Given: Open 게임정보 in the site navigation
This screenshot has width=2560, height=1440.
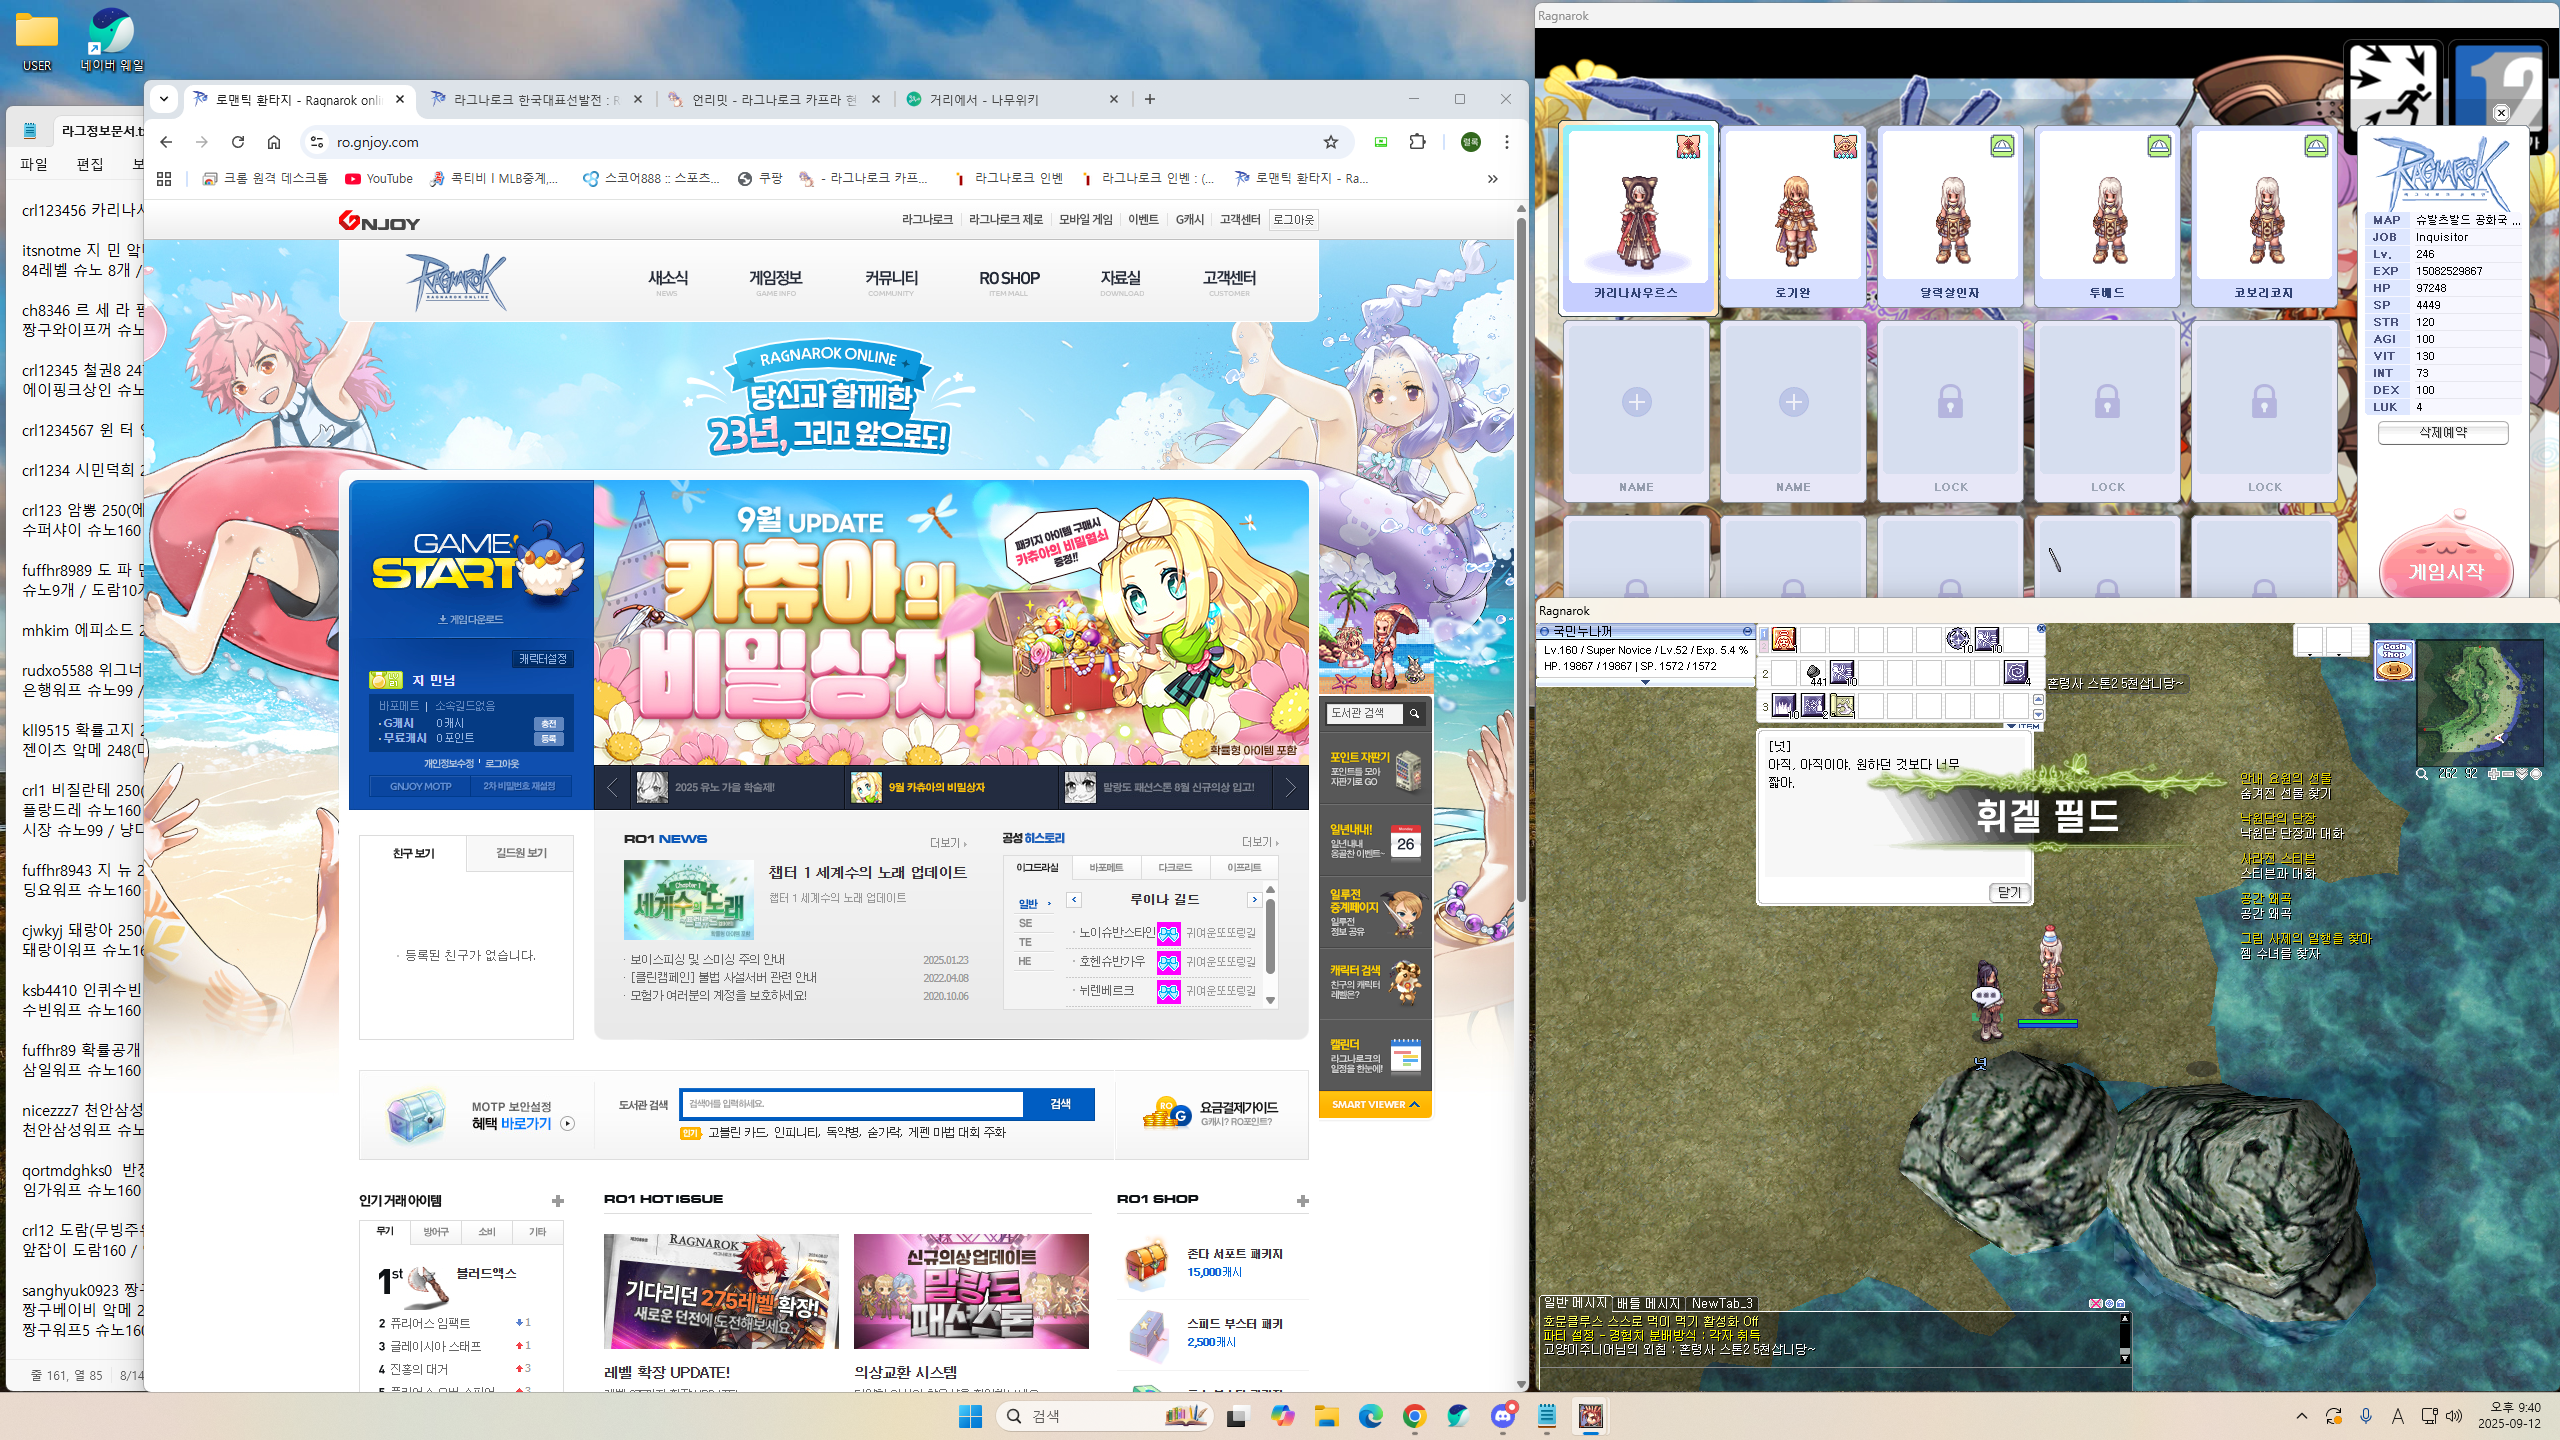Looking at the screenshot, I should click(x=775, y=281).
